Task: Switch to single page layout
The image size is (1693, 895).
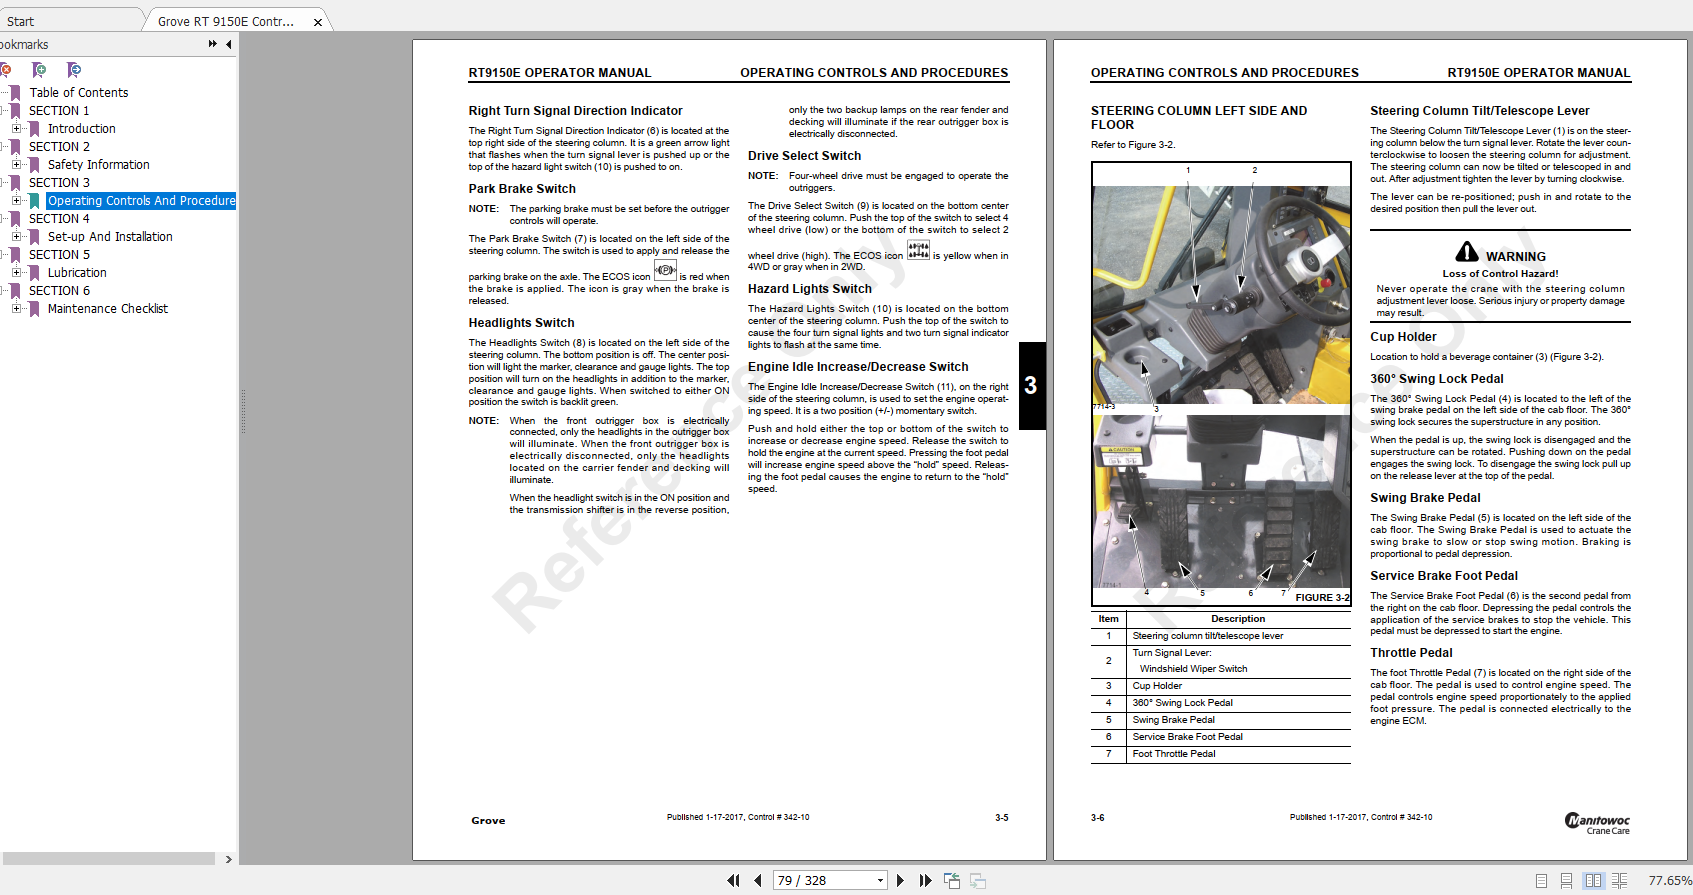Action: click(1541, 881)
